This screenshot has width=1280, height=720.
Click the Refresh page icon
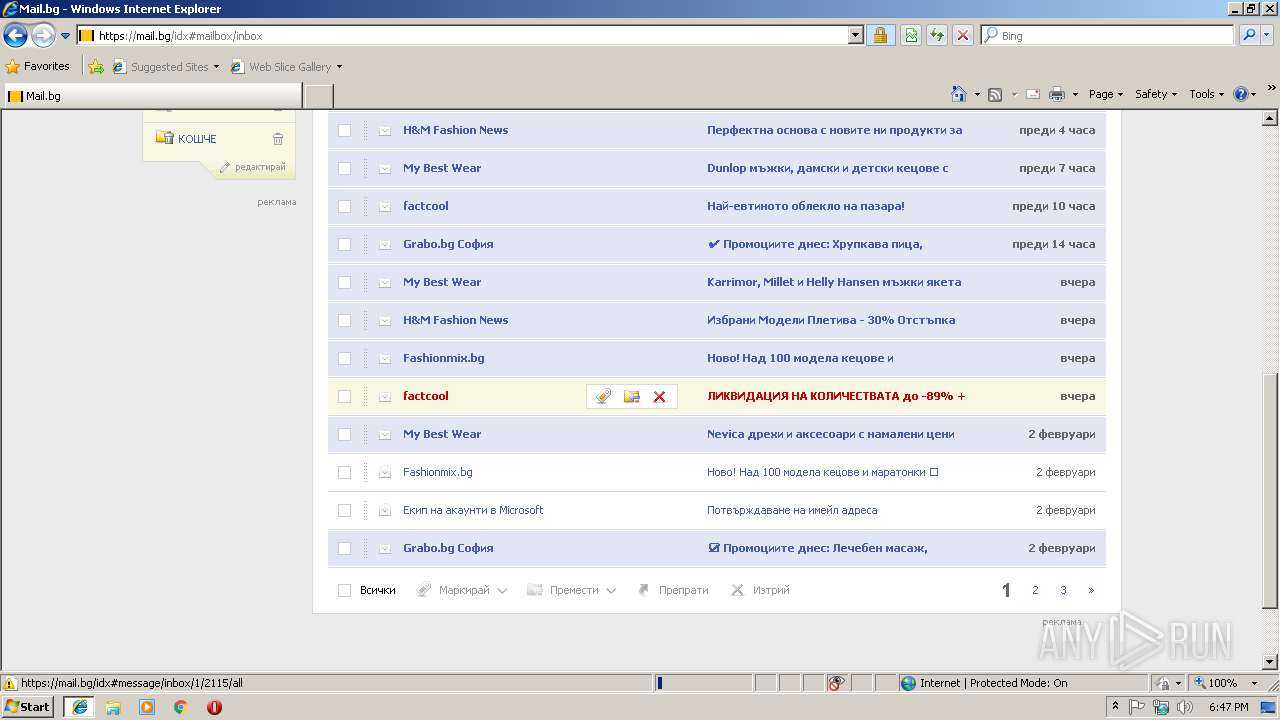click(937, 35)
